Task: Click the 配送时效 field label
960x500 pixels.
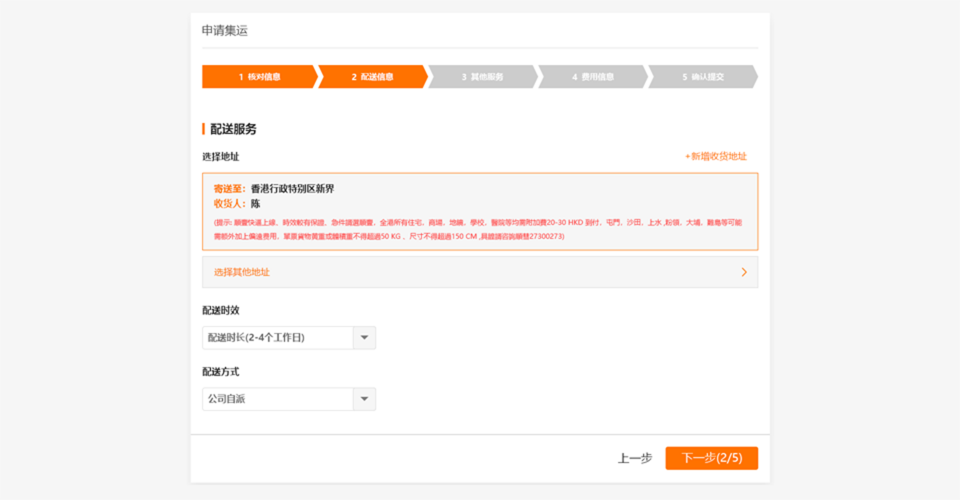Action: point(221,310)
